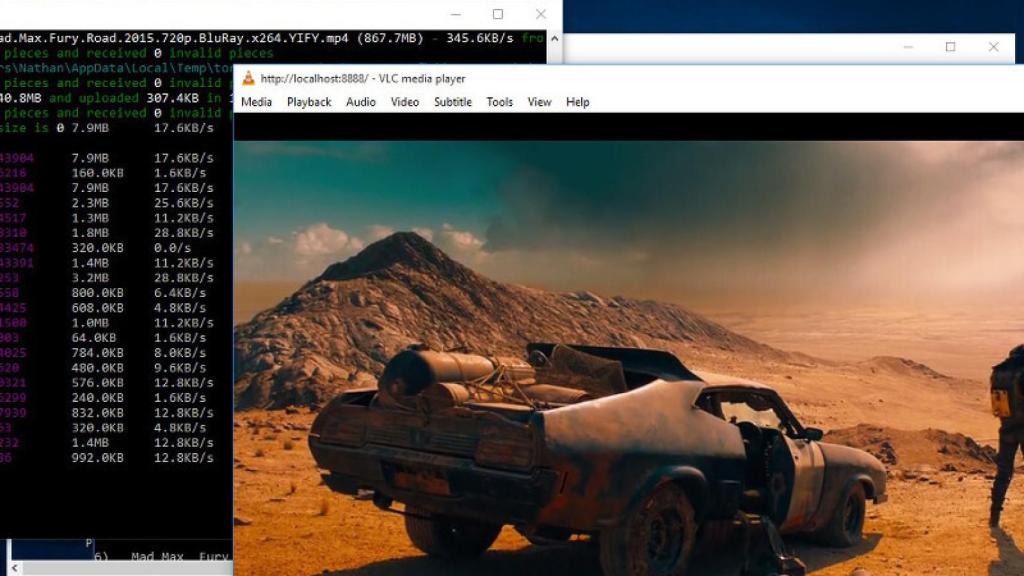Open the Playback menu
Viewport: 1024px width, 576px height.
[x=309, y=102]
